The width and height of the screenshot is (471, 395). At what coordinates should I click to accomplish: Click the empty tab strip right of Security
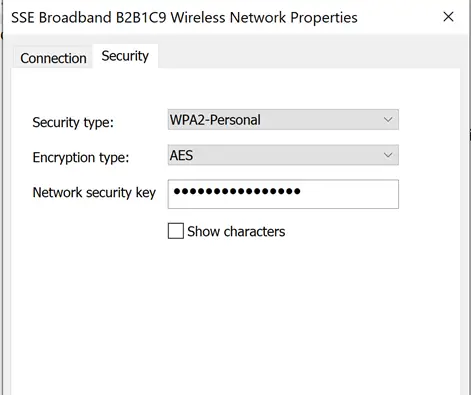(308, 56)
